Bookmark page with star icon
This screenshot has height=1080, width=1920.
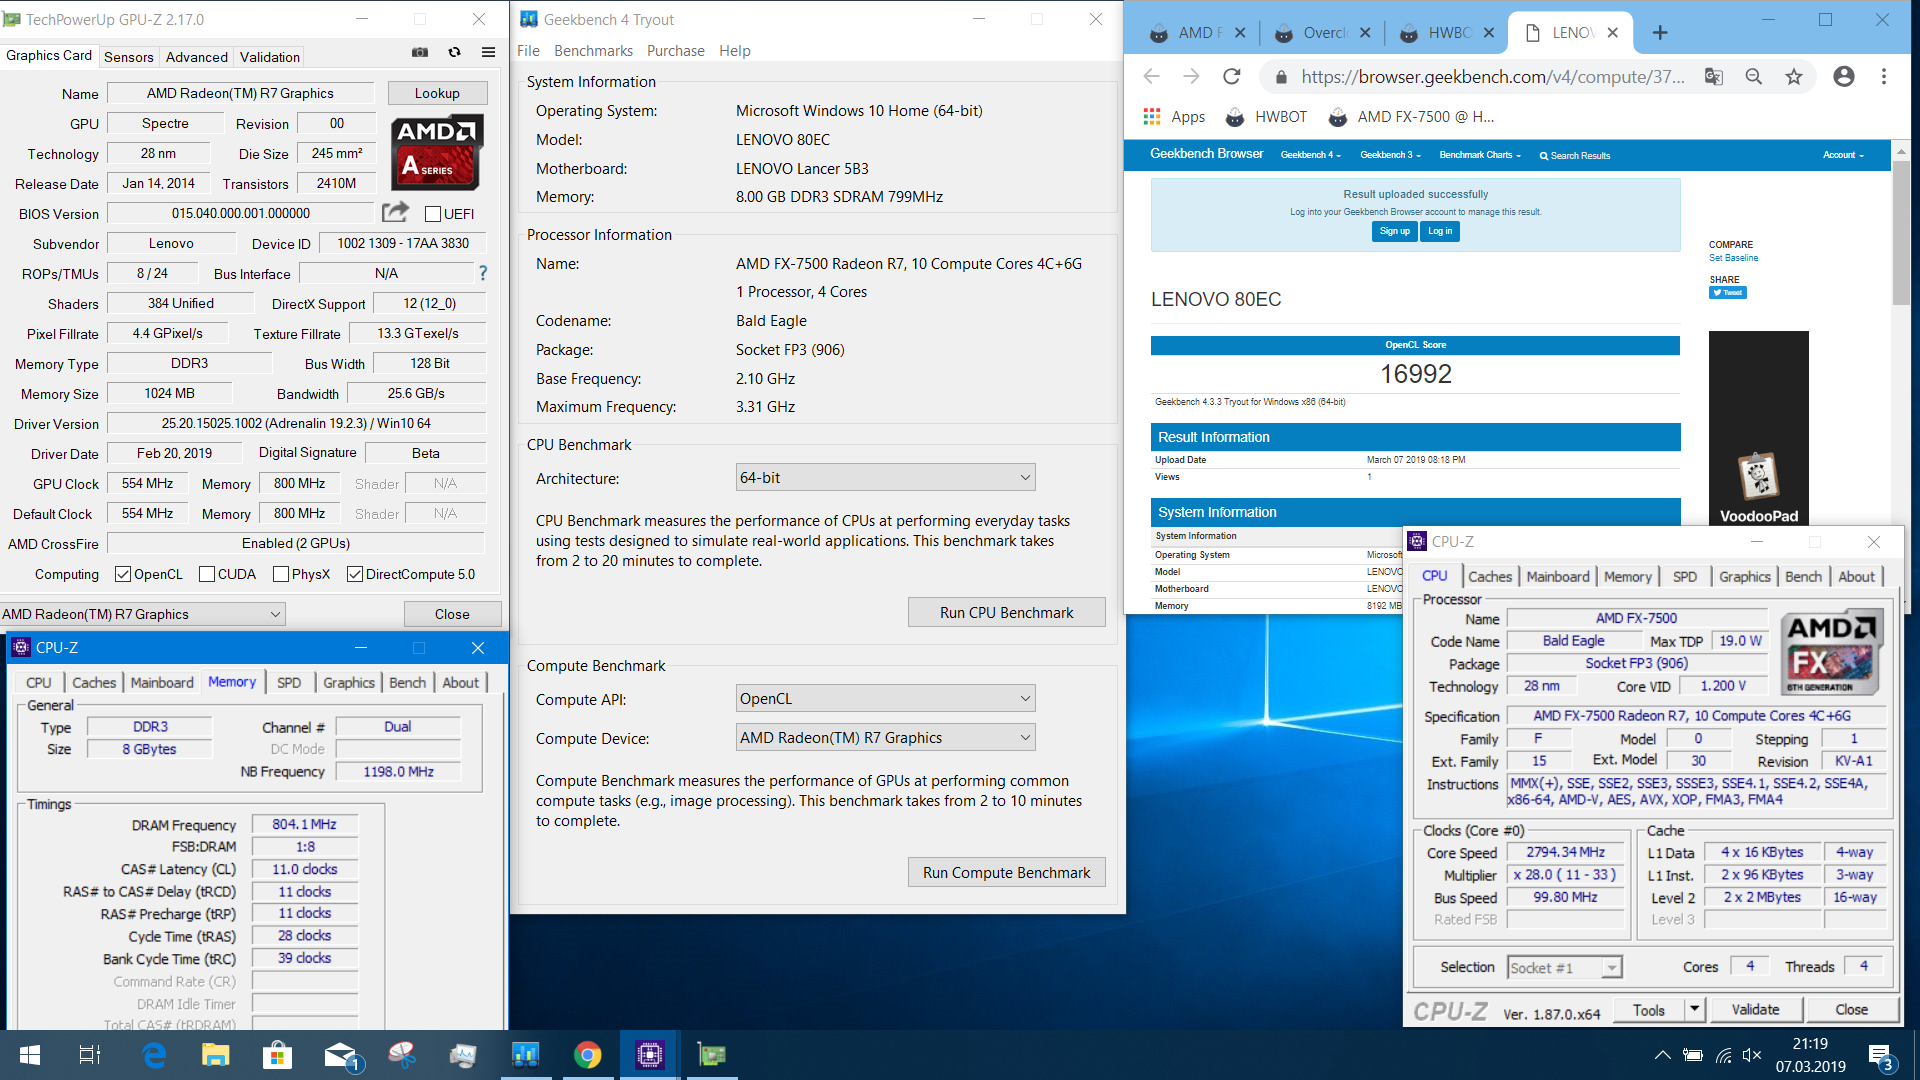[1794, 77]
